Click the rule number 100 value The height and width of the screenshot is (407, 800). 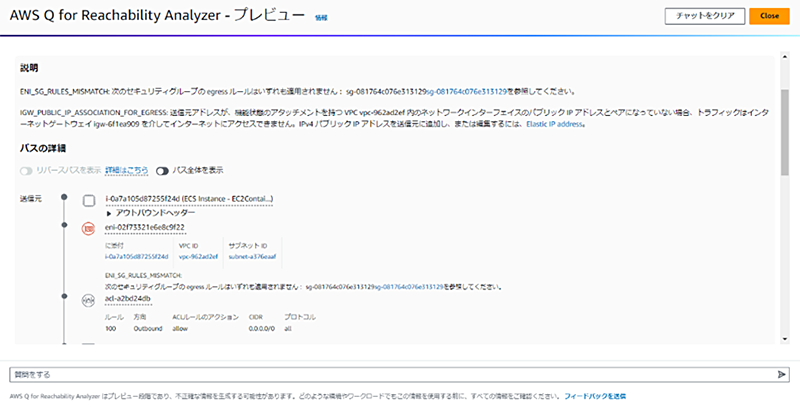110,328
